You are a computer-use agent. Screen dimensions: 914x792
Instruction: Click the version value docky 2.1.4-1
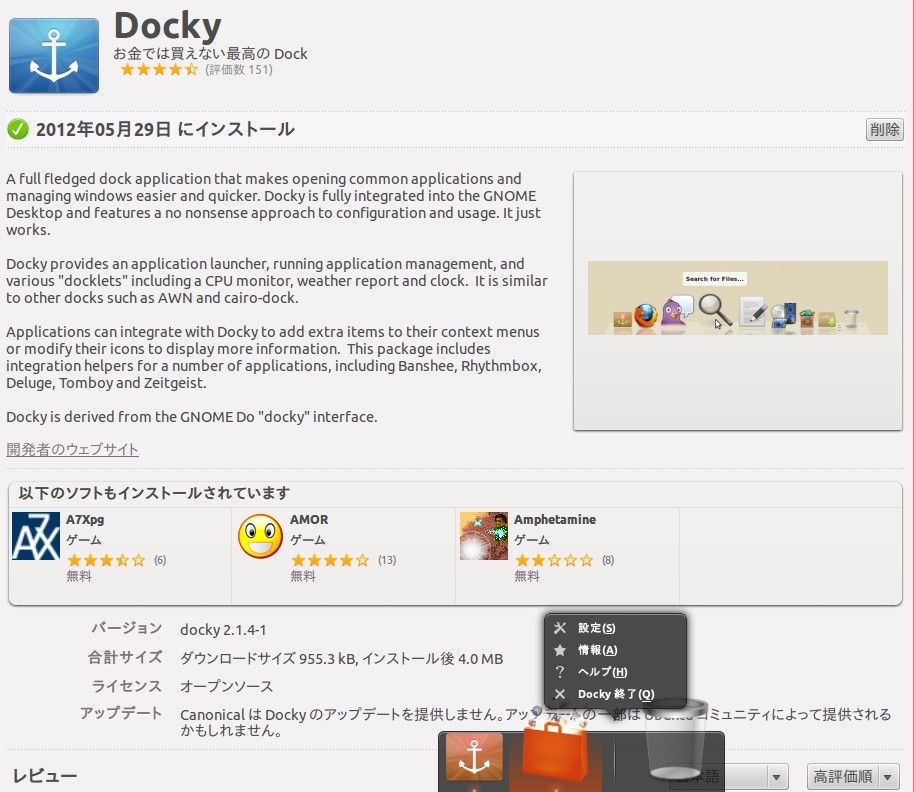point(223,630)
